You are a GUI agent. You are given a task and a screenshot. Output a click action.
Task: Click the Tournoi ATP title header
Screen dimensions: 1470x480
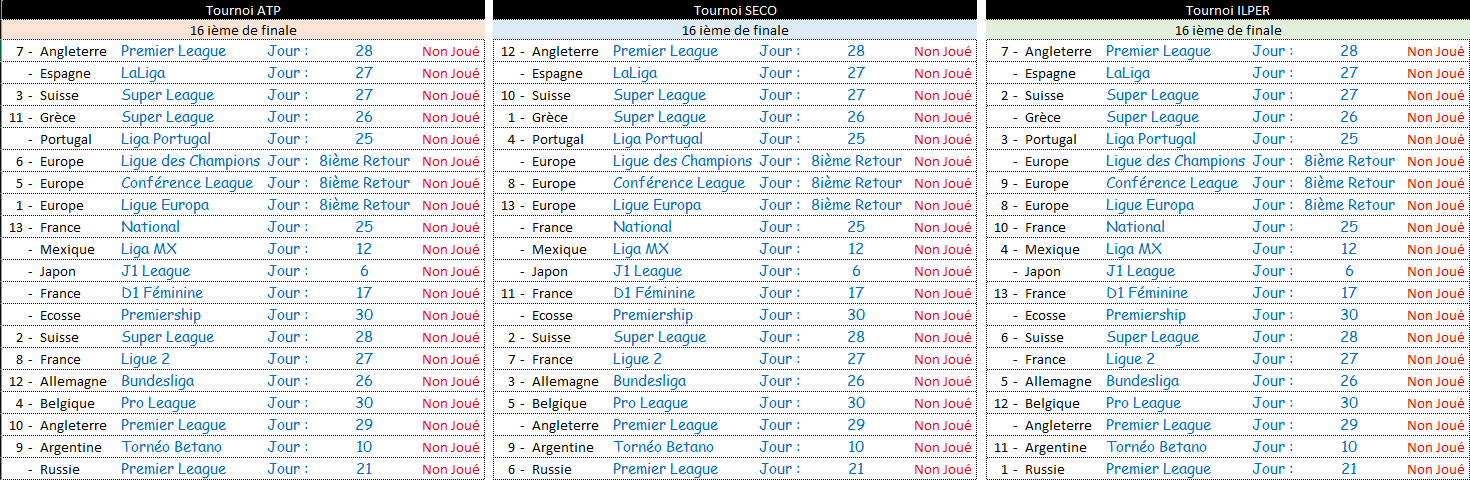[243, 10]
